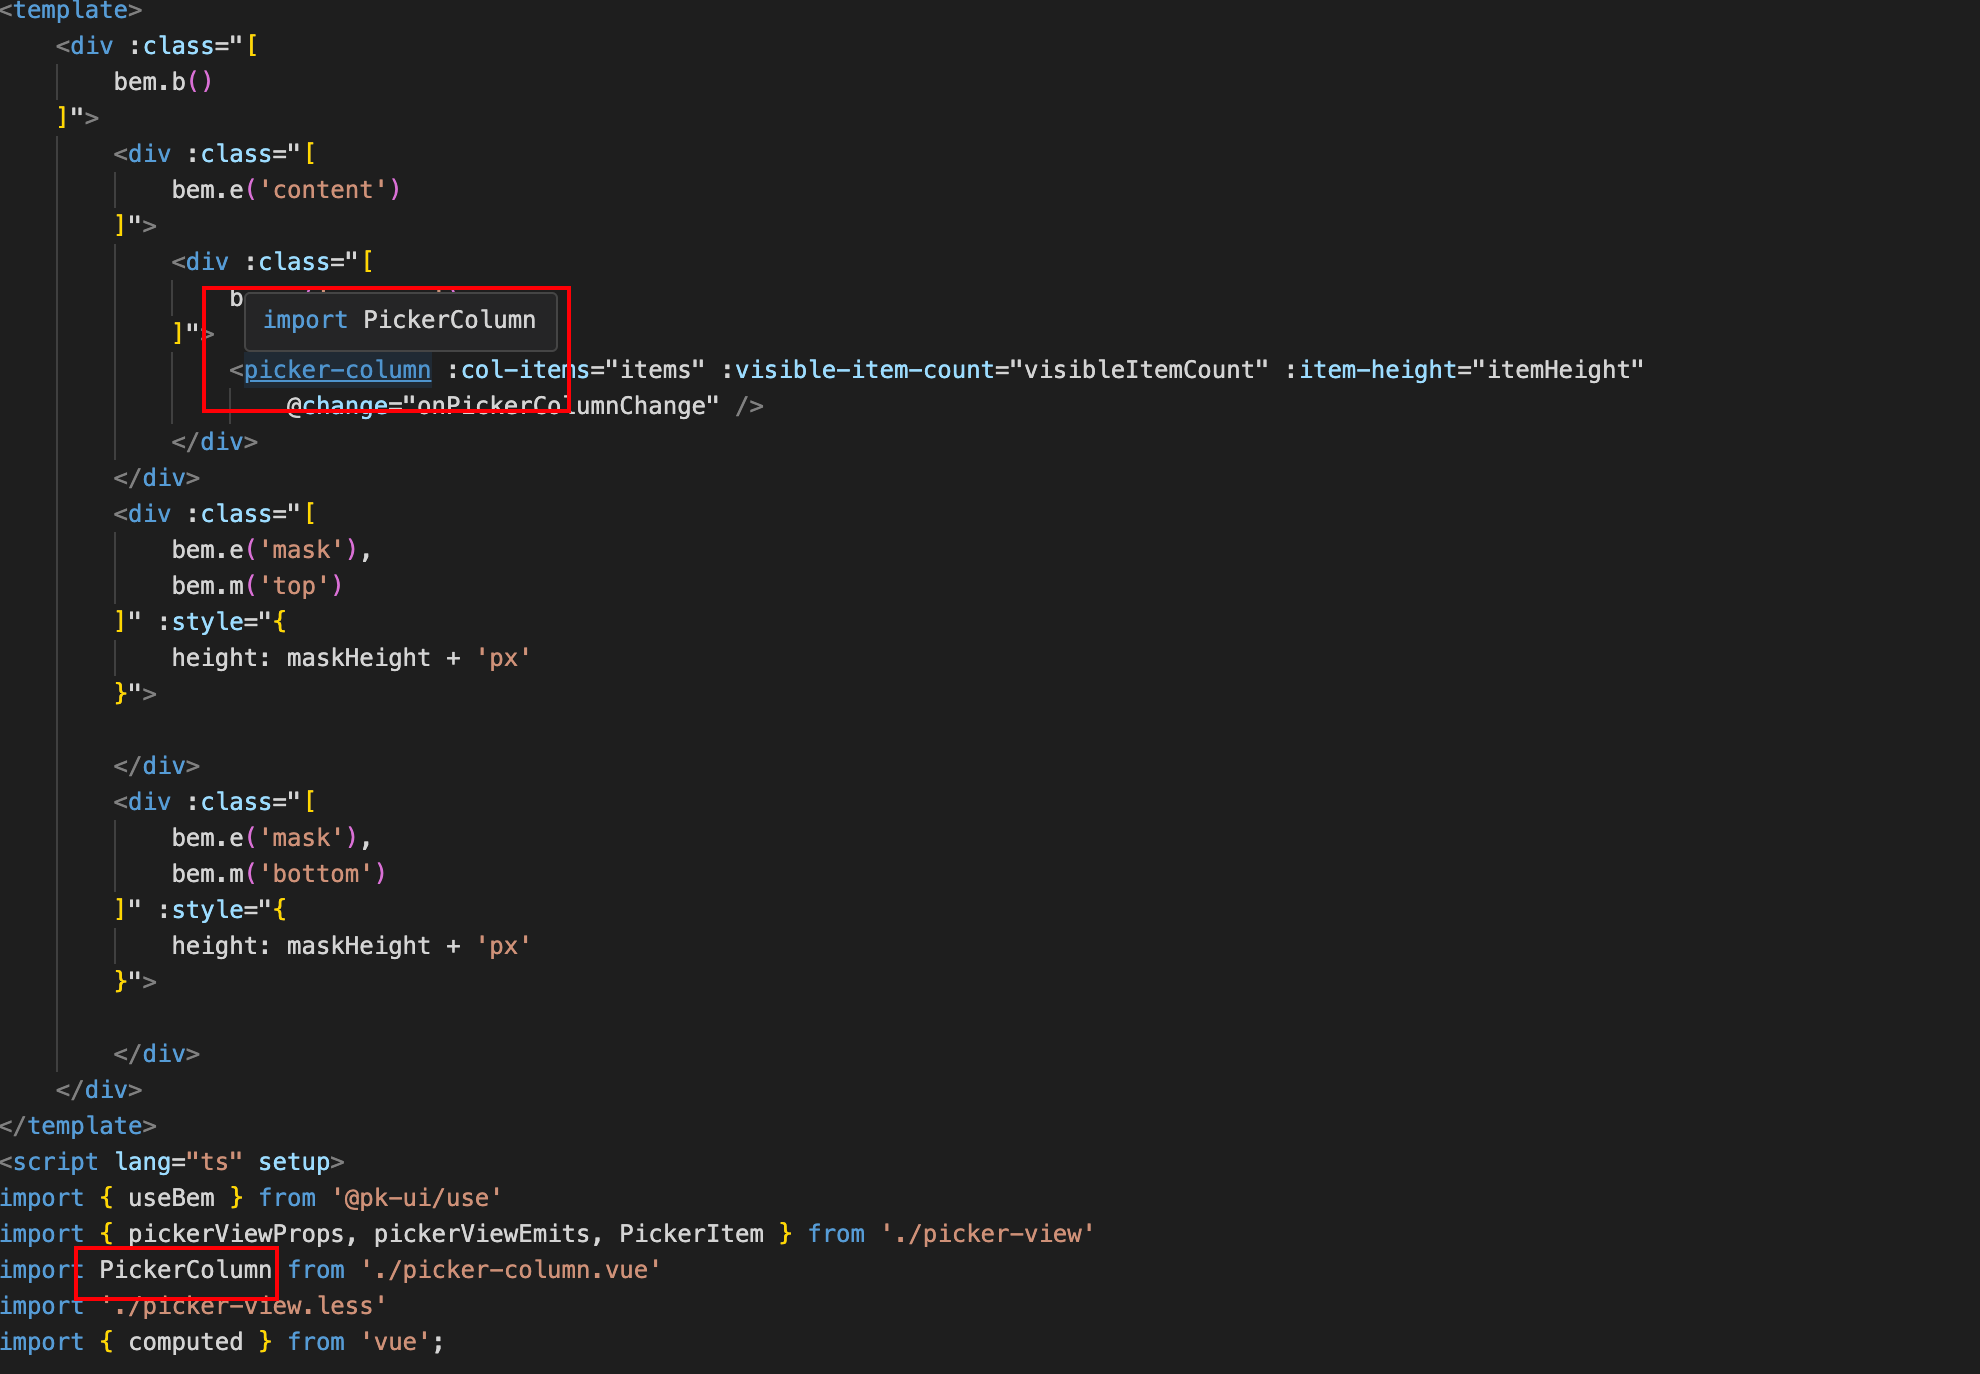
Task: Click the pickerViewProps import identifier
Action: pyautogui.click(x=236, y=1234)
